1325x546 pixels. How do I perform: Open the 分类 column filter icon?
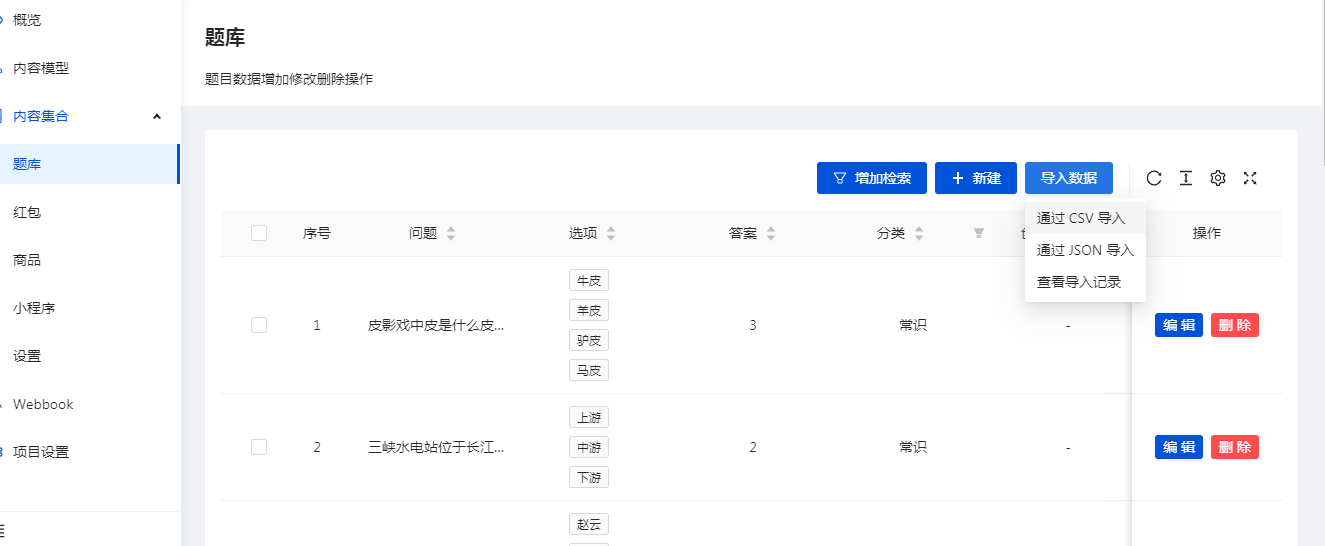click(979, 233)
